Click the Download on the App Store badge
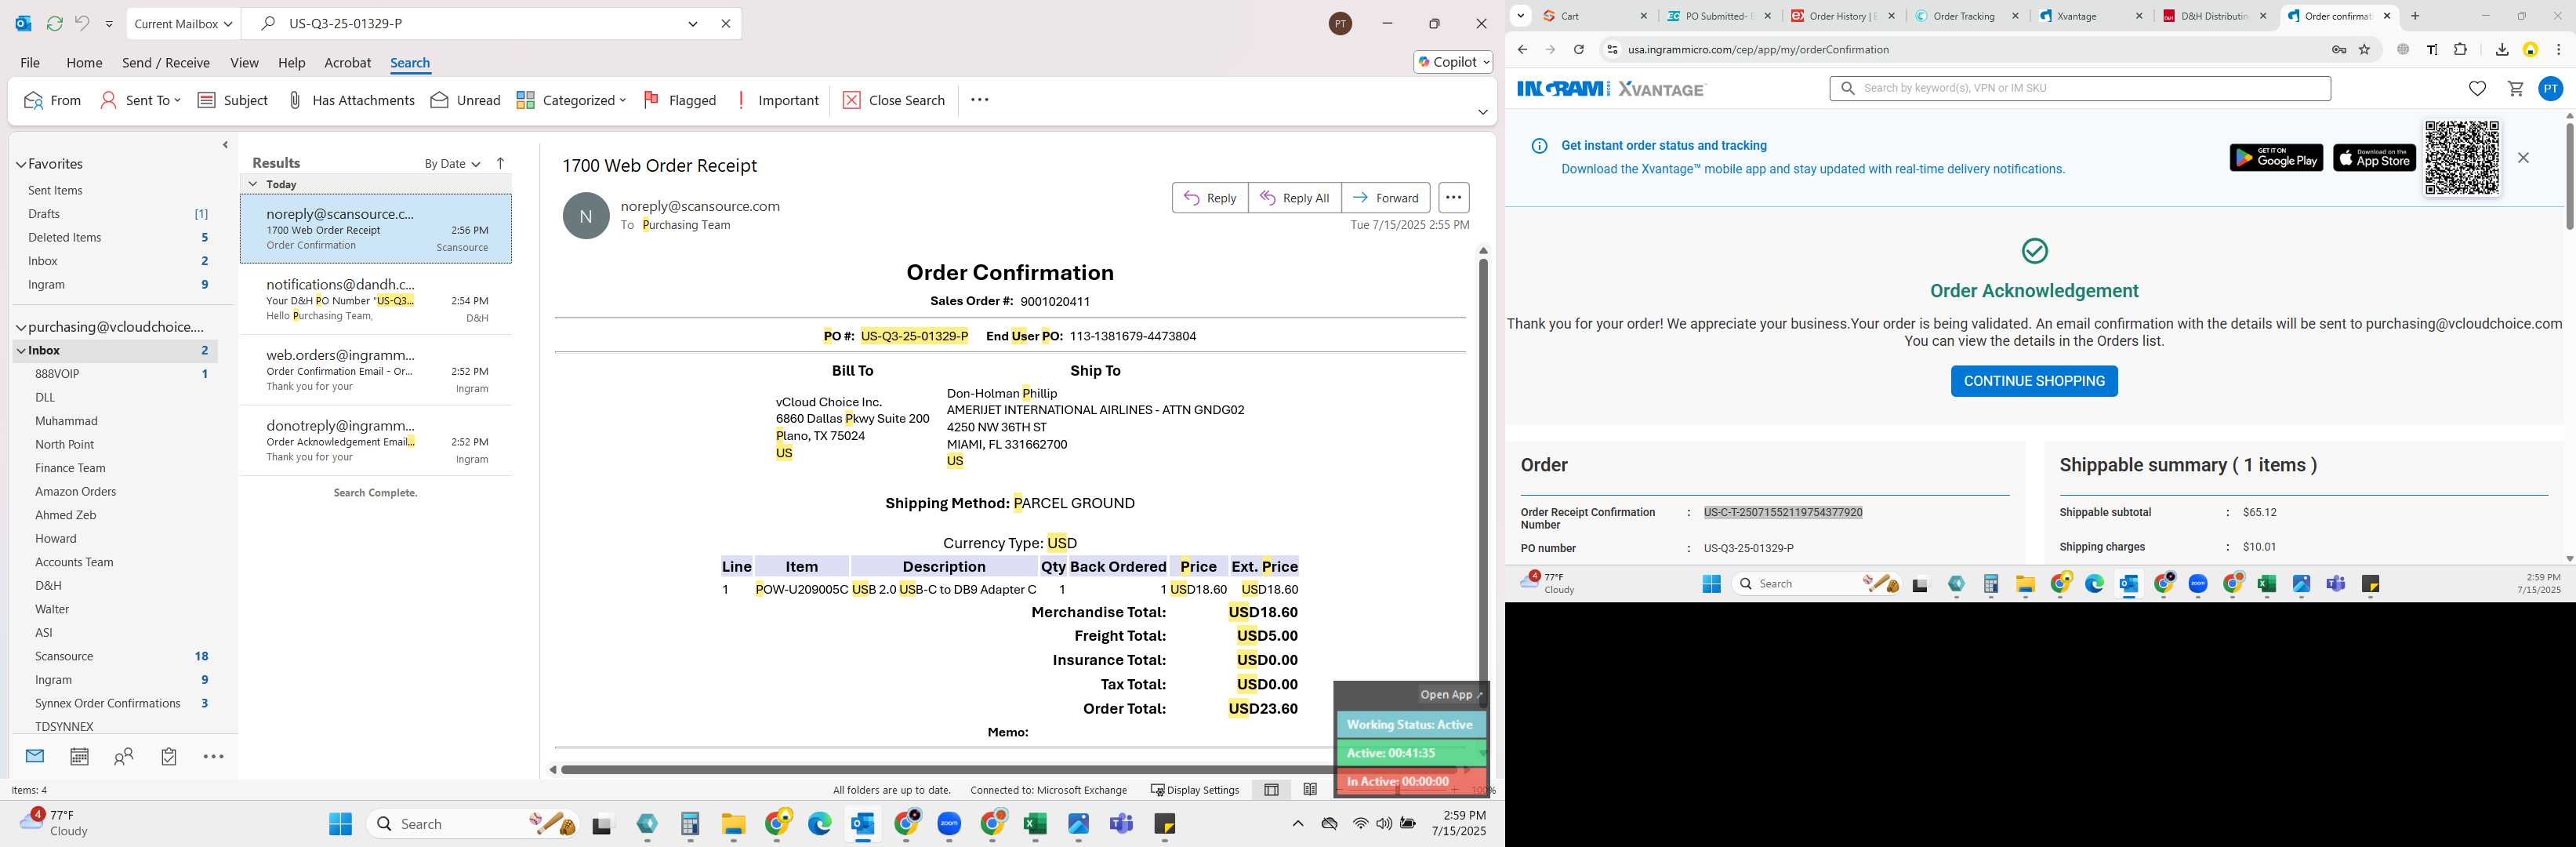The width and height of the screenshot is (2576, 847). click(x=2374, y=158)
